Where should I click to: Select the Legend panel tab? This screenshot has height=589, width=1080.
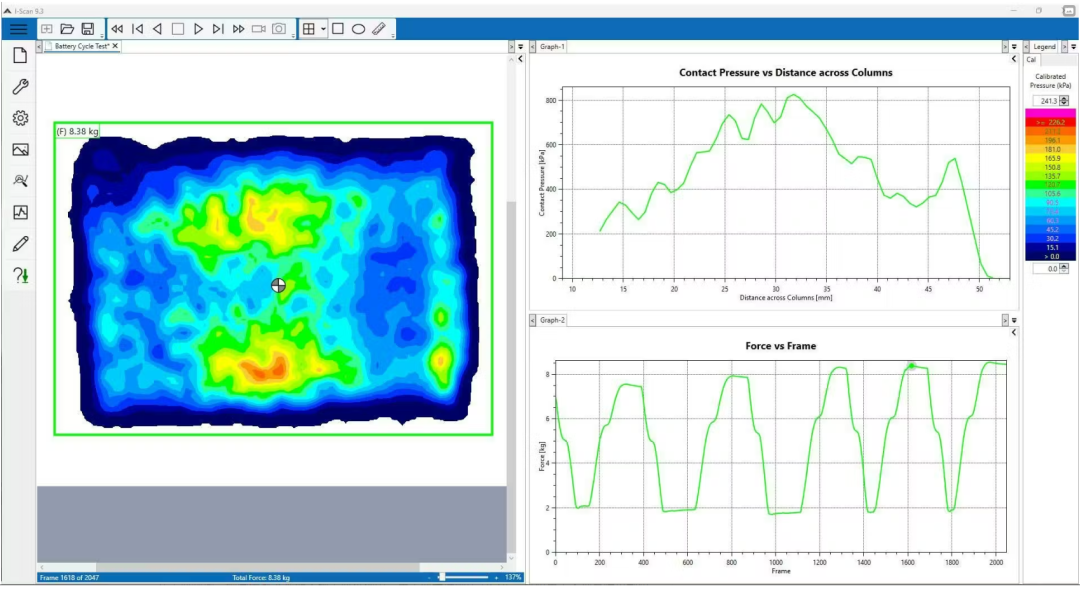click(1044, 47)
